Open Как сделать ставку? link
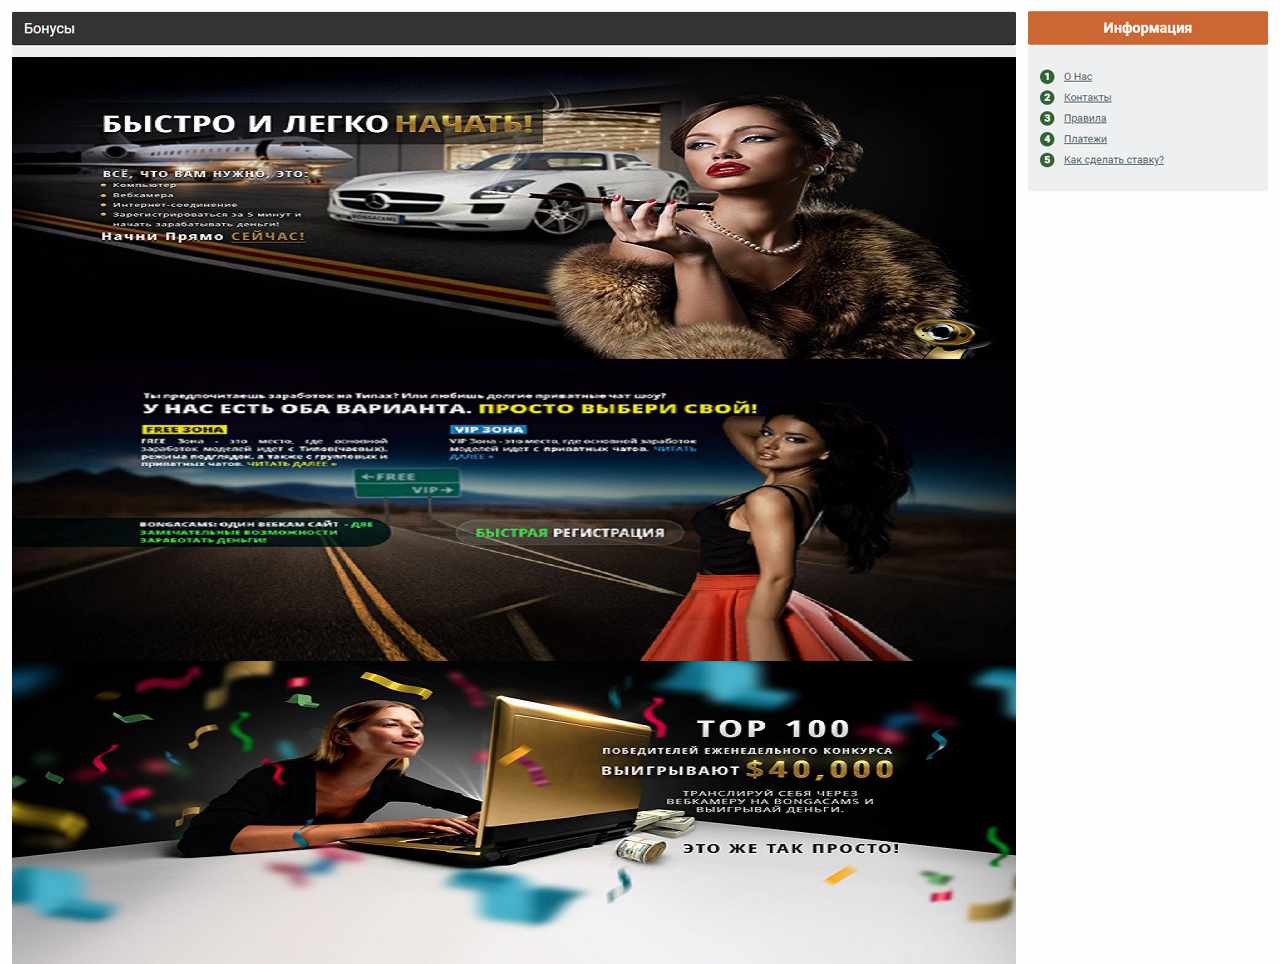This screenshot has width=1280, height=964. 1113,160
